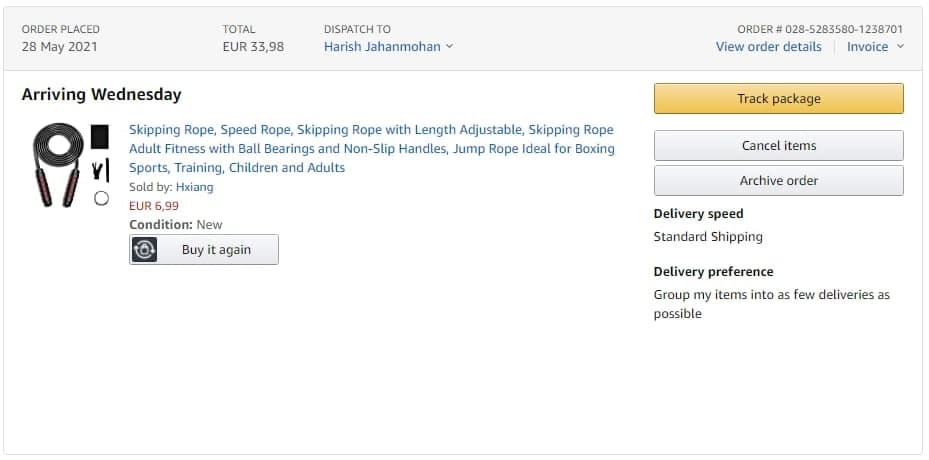Click the Buy it again circular arrows icon
Viewport: 929px width, 460px height.
(145, 250)
